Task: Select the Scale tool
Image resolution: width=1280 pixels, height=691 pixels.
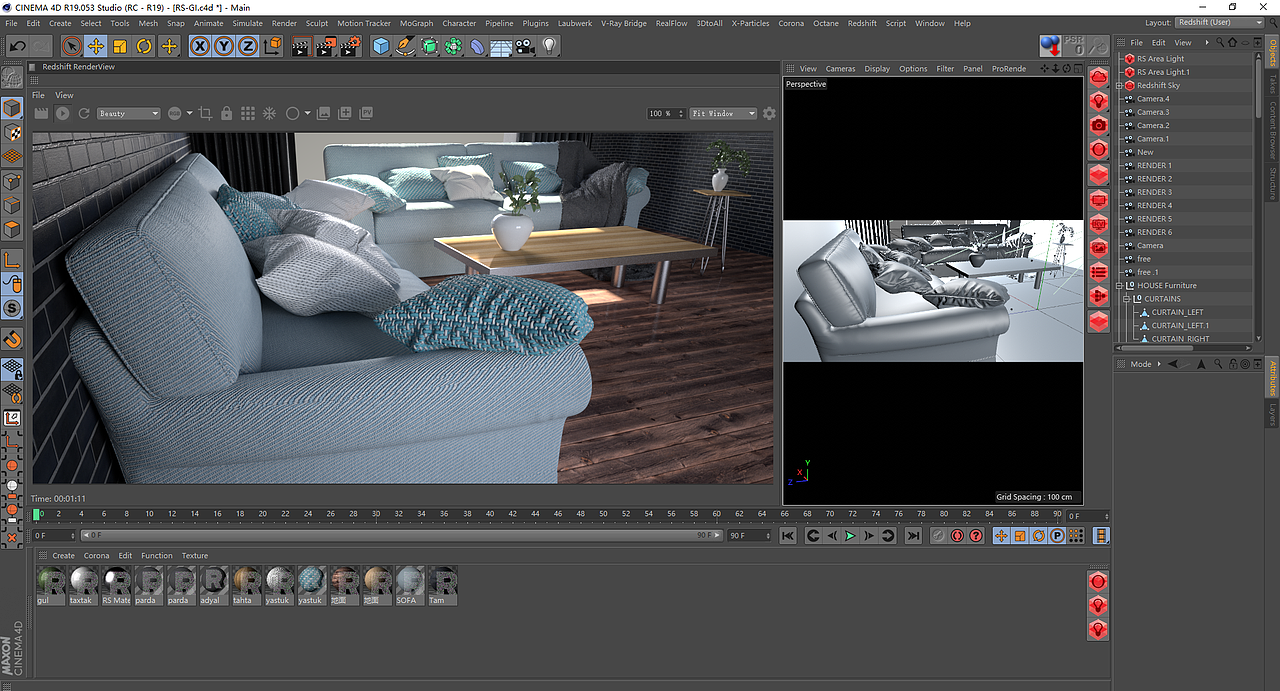Action: 120,46
